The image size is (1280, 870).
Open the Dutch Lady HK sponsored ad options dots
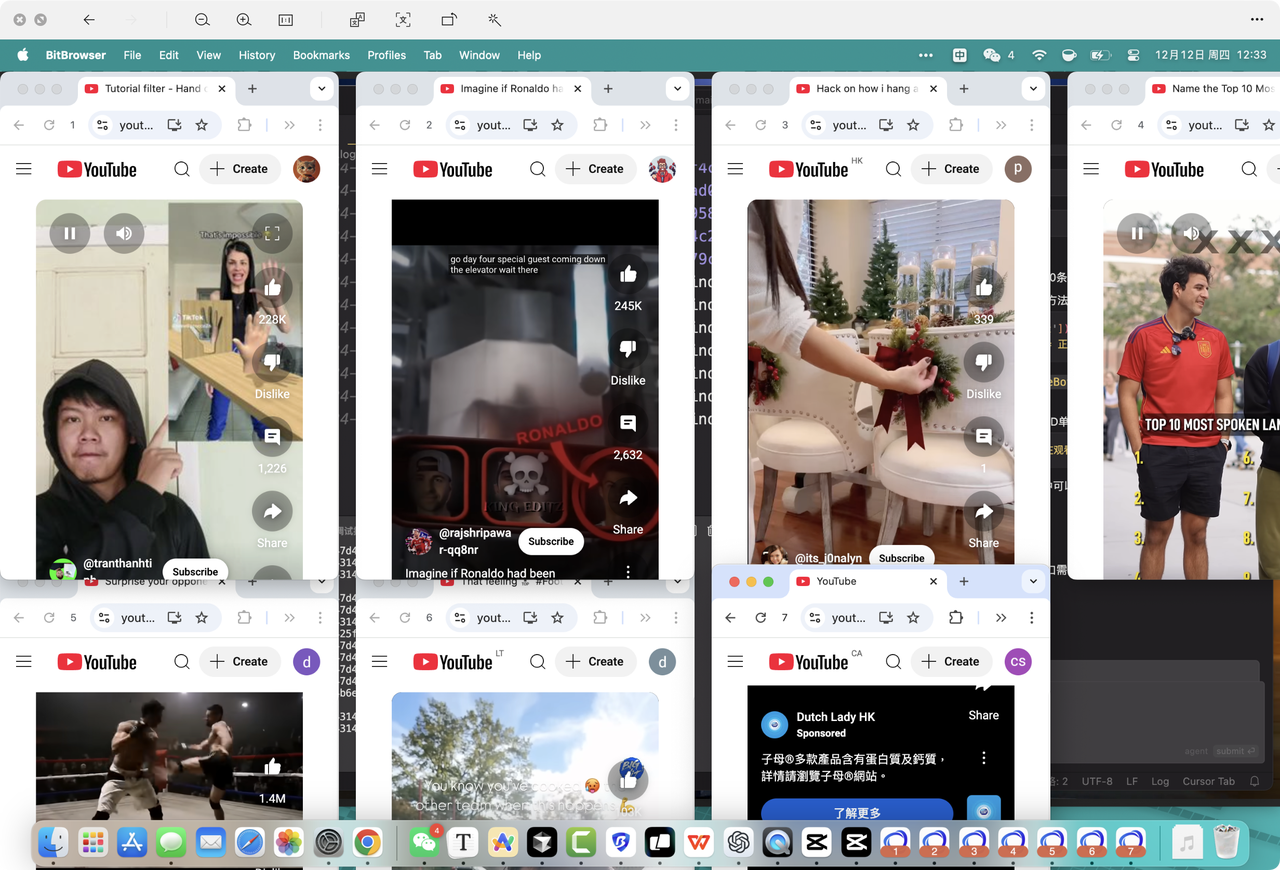pyautogui.click(x=984, y=758)
